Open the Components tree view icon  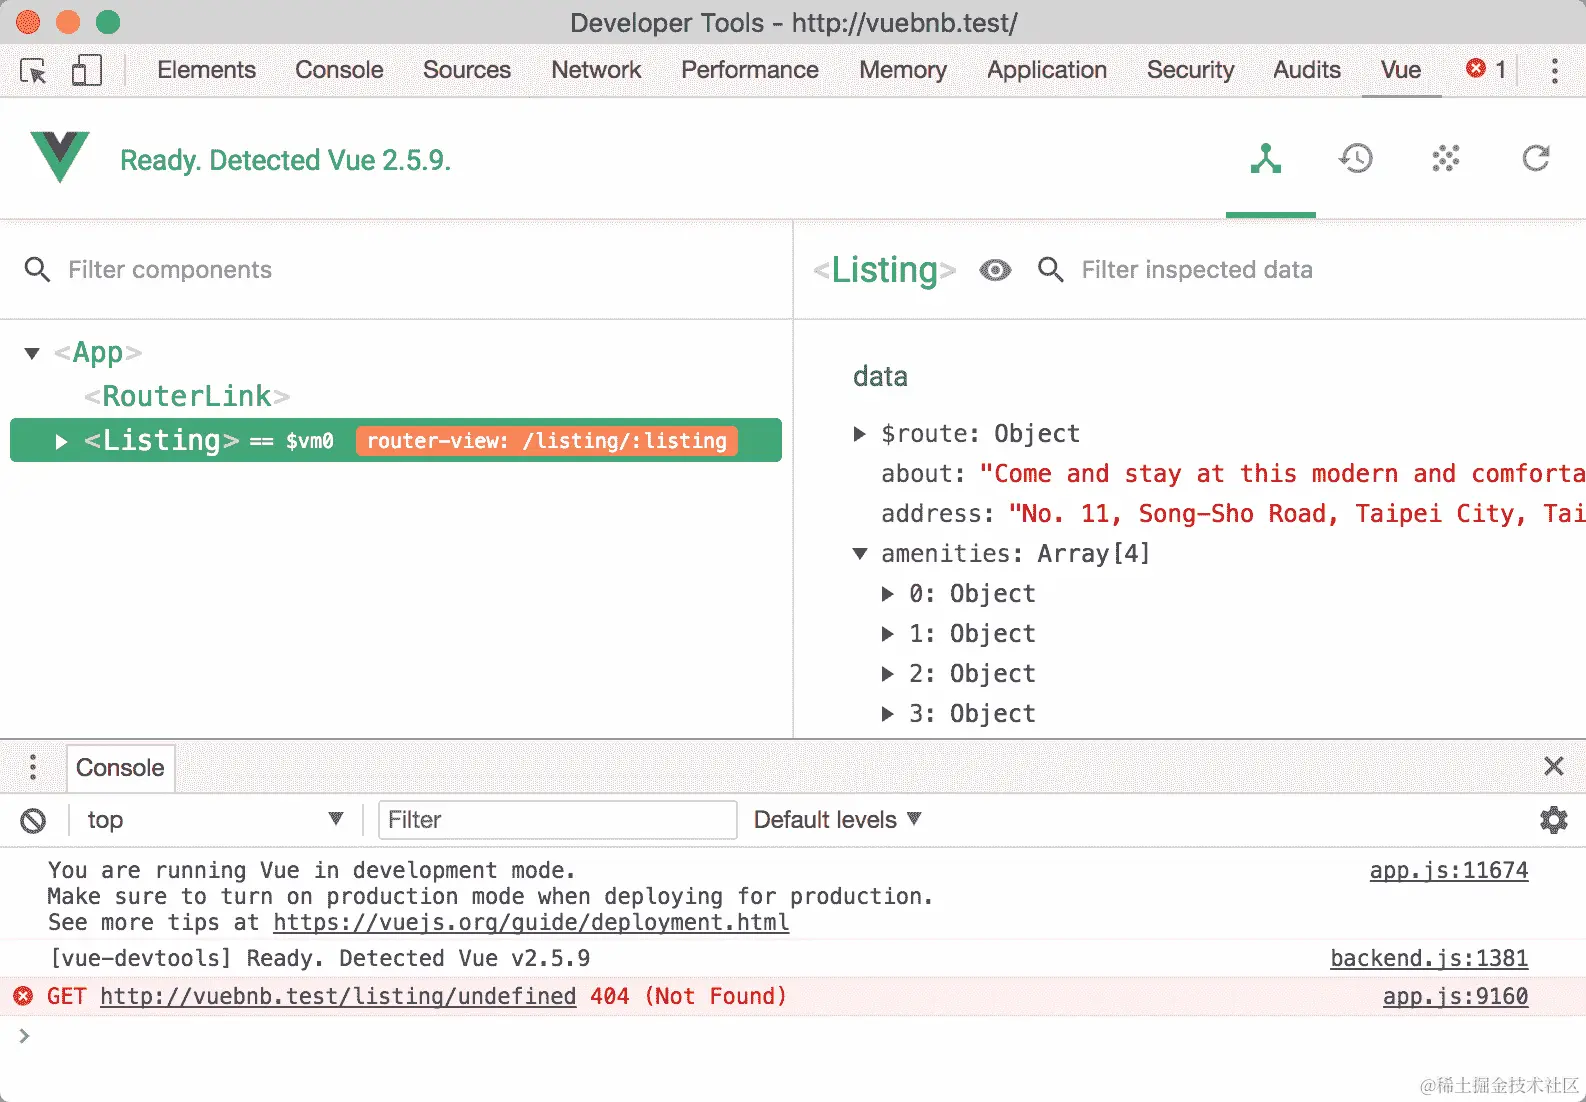[x=1266, y=158]
